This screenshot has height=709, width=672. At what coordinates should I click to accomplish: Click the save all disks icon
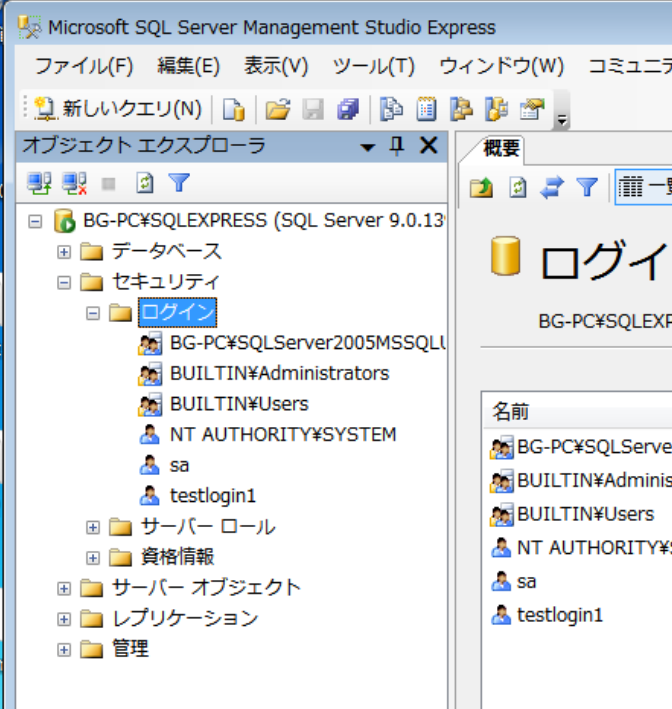pos(348,109)
